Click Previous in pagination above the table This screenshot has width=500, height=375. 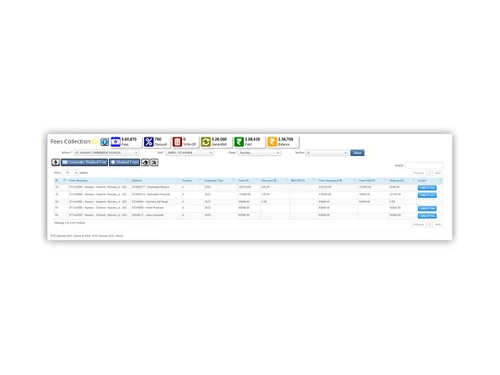point(419,173)
